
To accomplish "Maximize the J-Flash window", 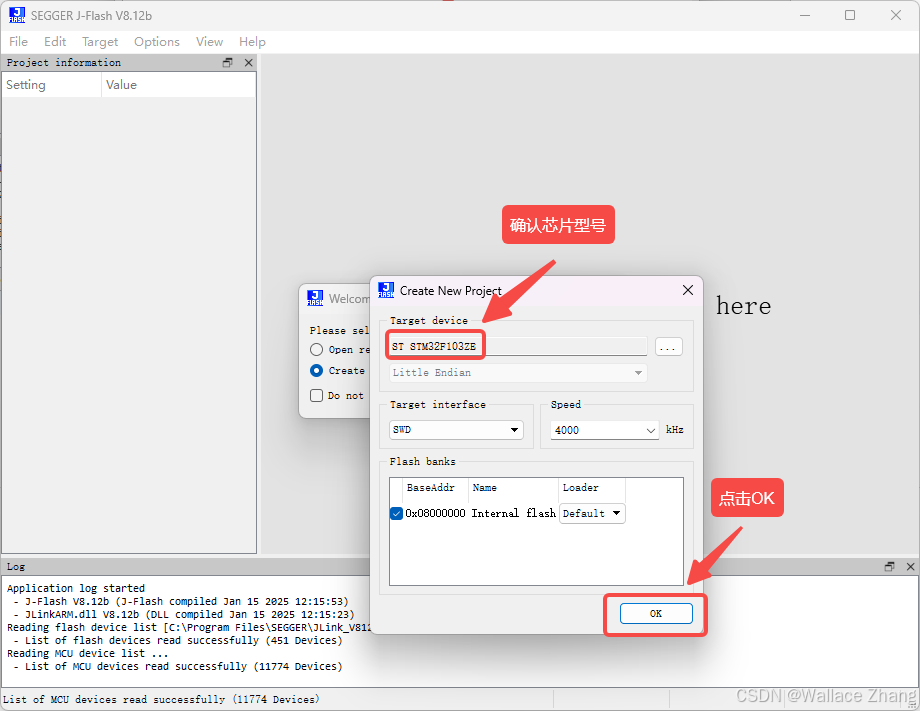I will (850, 15).
